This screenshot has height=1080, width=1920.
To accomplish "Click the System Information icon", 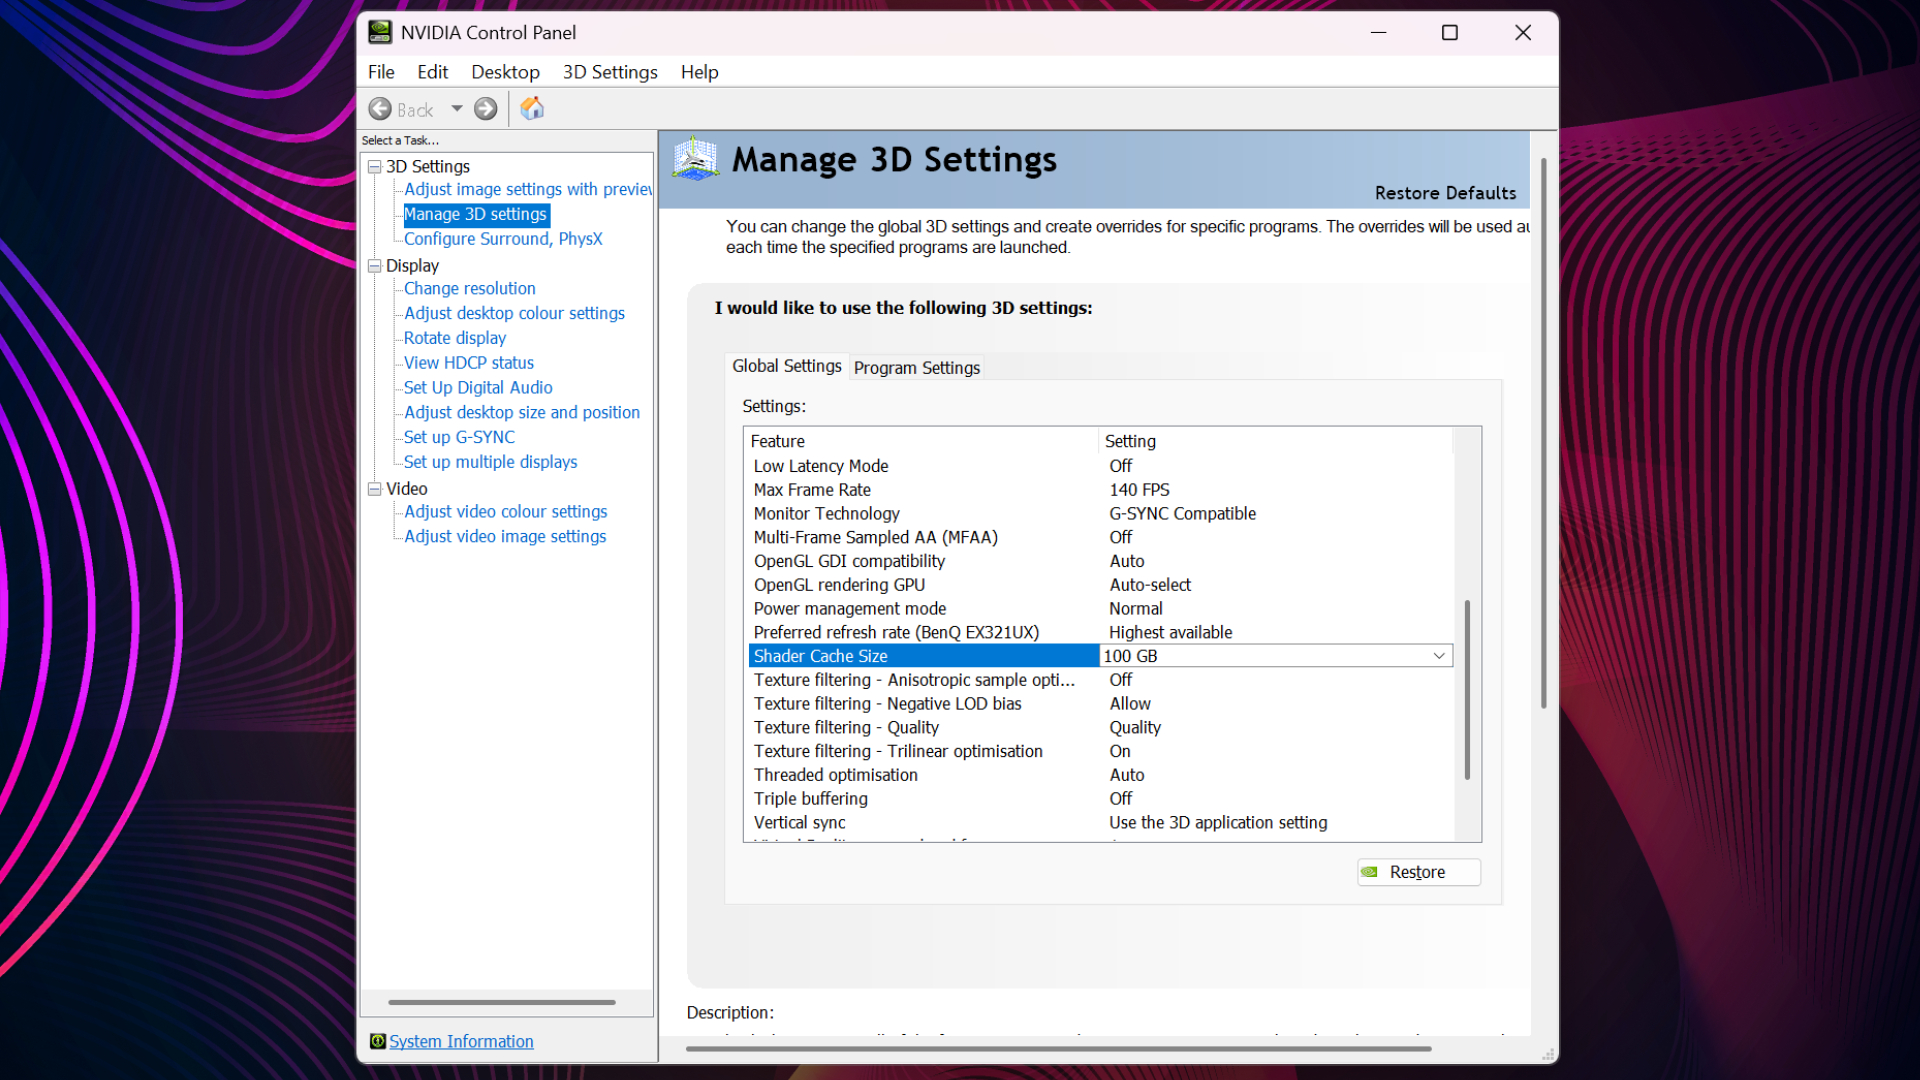I will [376, 1041].
